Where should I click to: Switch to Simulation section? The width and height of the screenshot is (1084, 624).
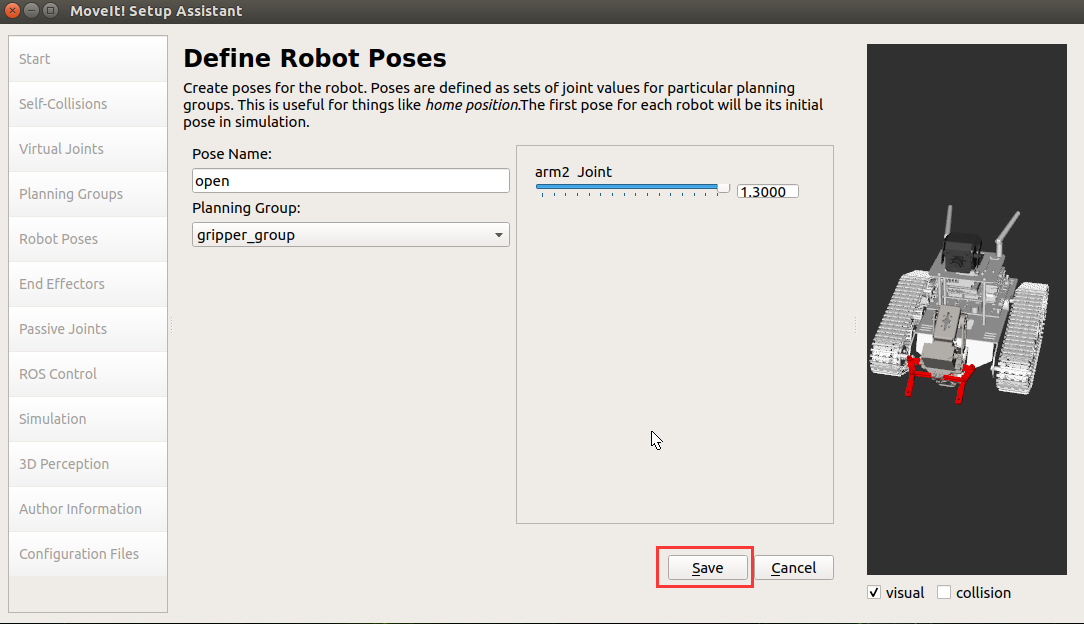pyautogui.click(x=88, y=419)
